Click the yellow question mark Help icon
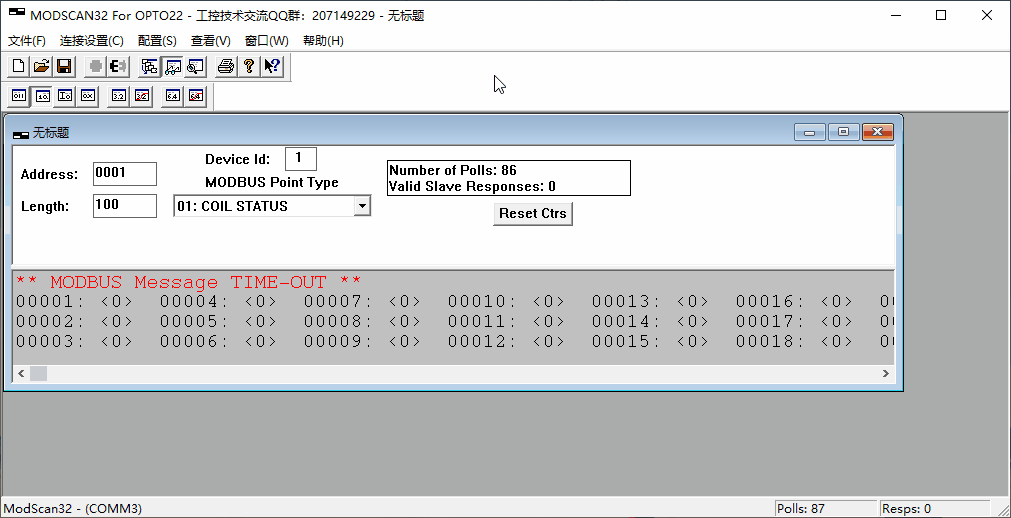Viewport: 1011px width, 518px height. (249, 67)
